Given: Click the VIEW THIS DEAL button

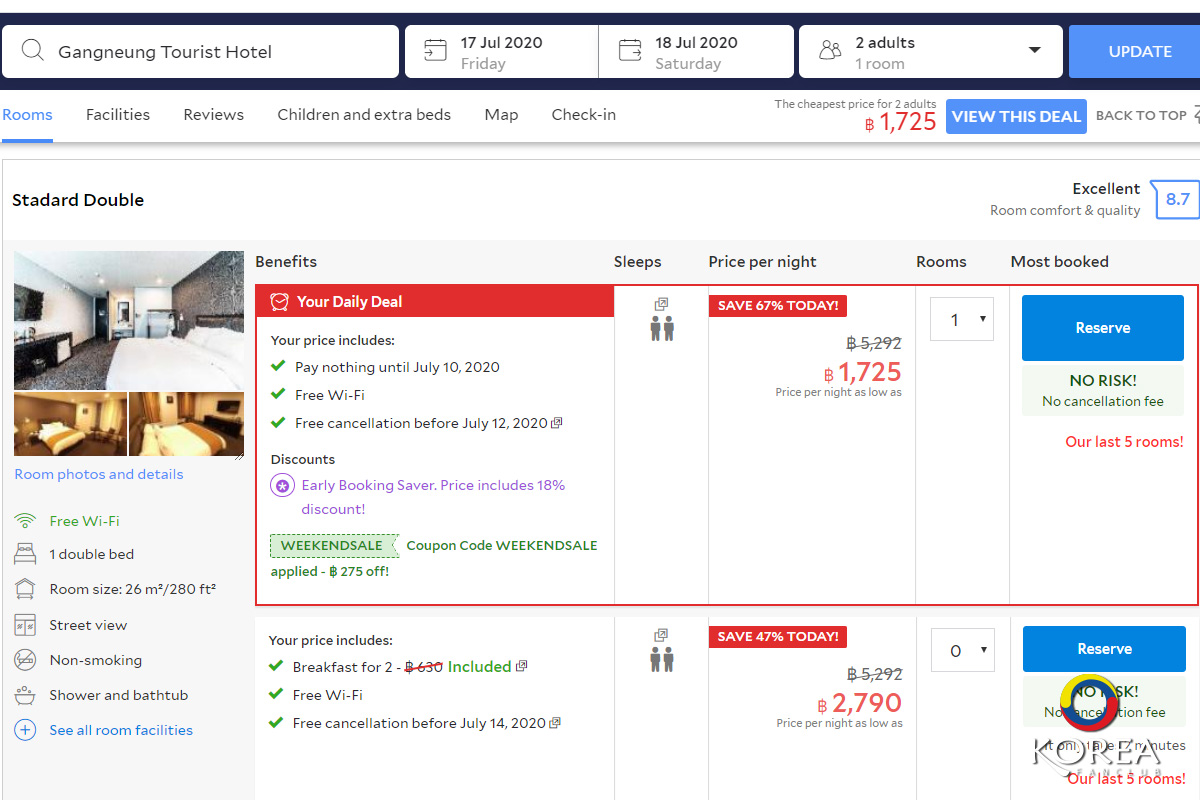Looking at the screenshot, I should click(1016, 117).
